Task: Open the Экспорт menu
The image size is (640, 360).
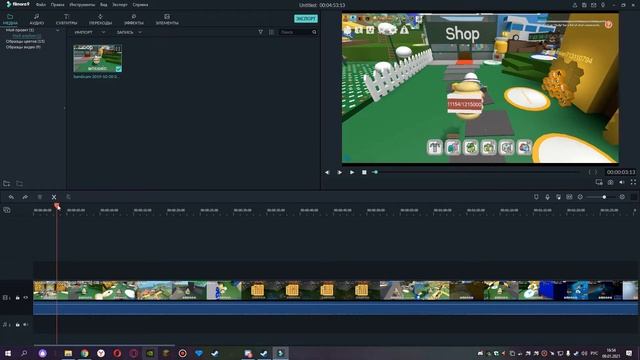Action: (120, 5)
